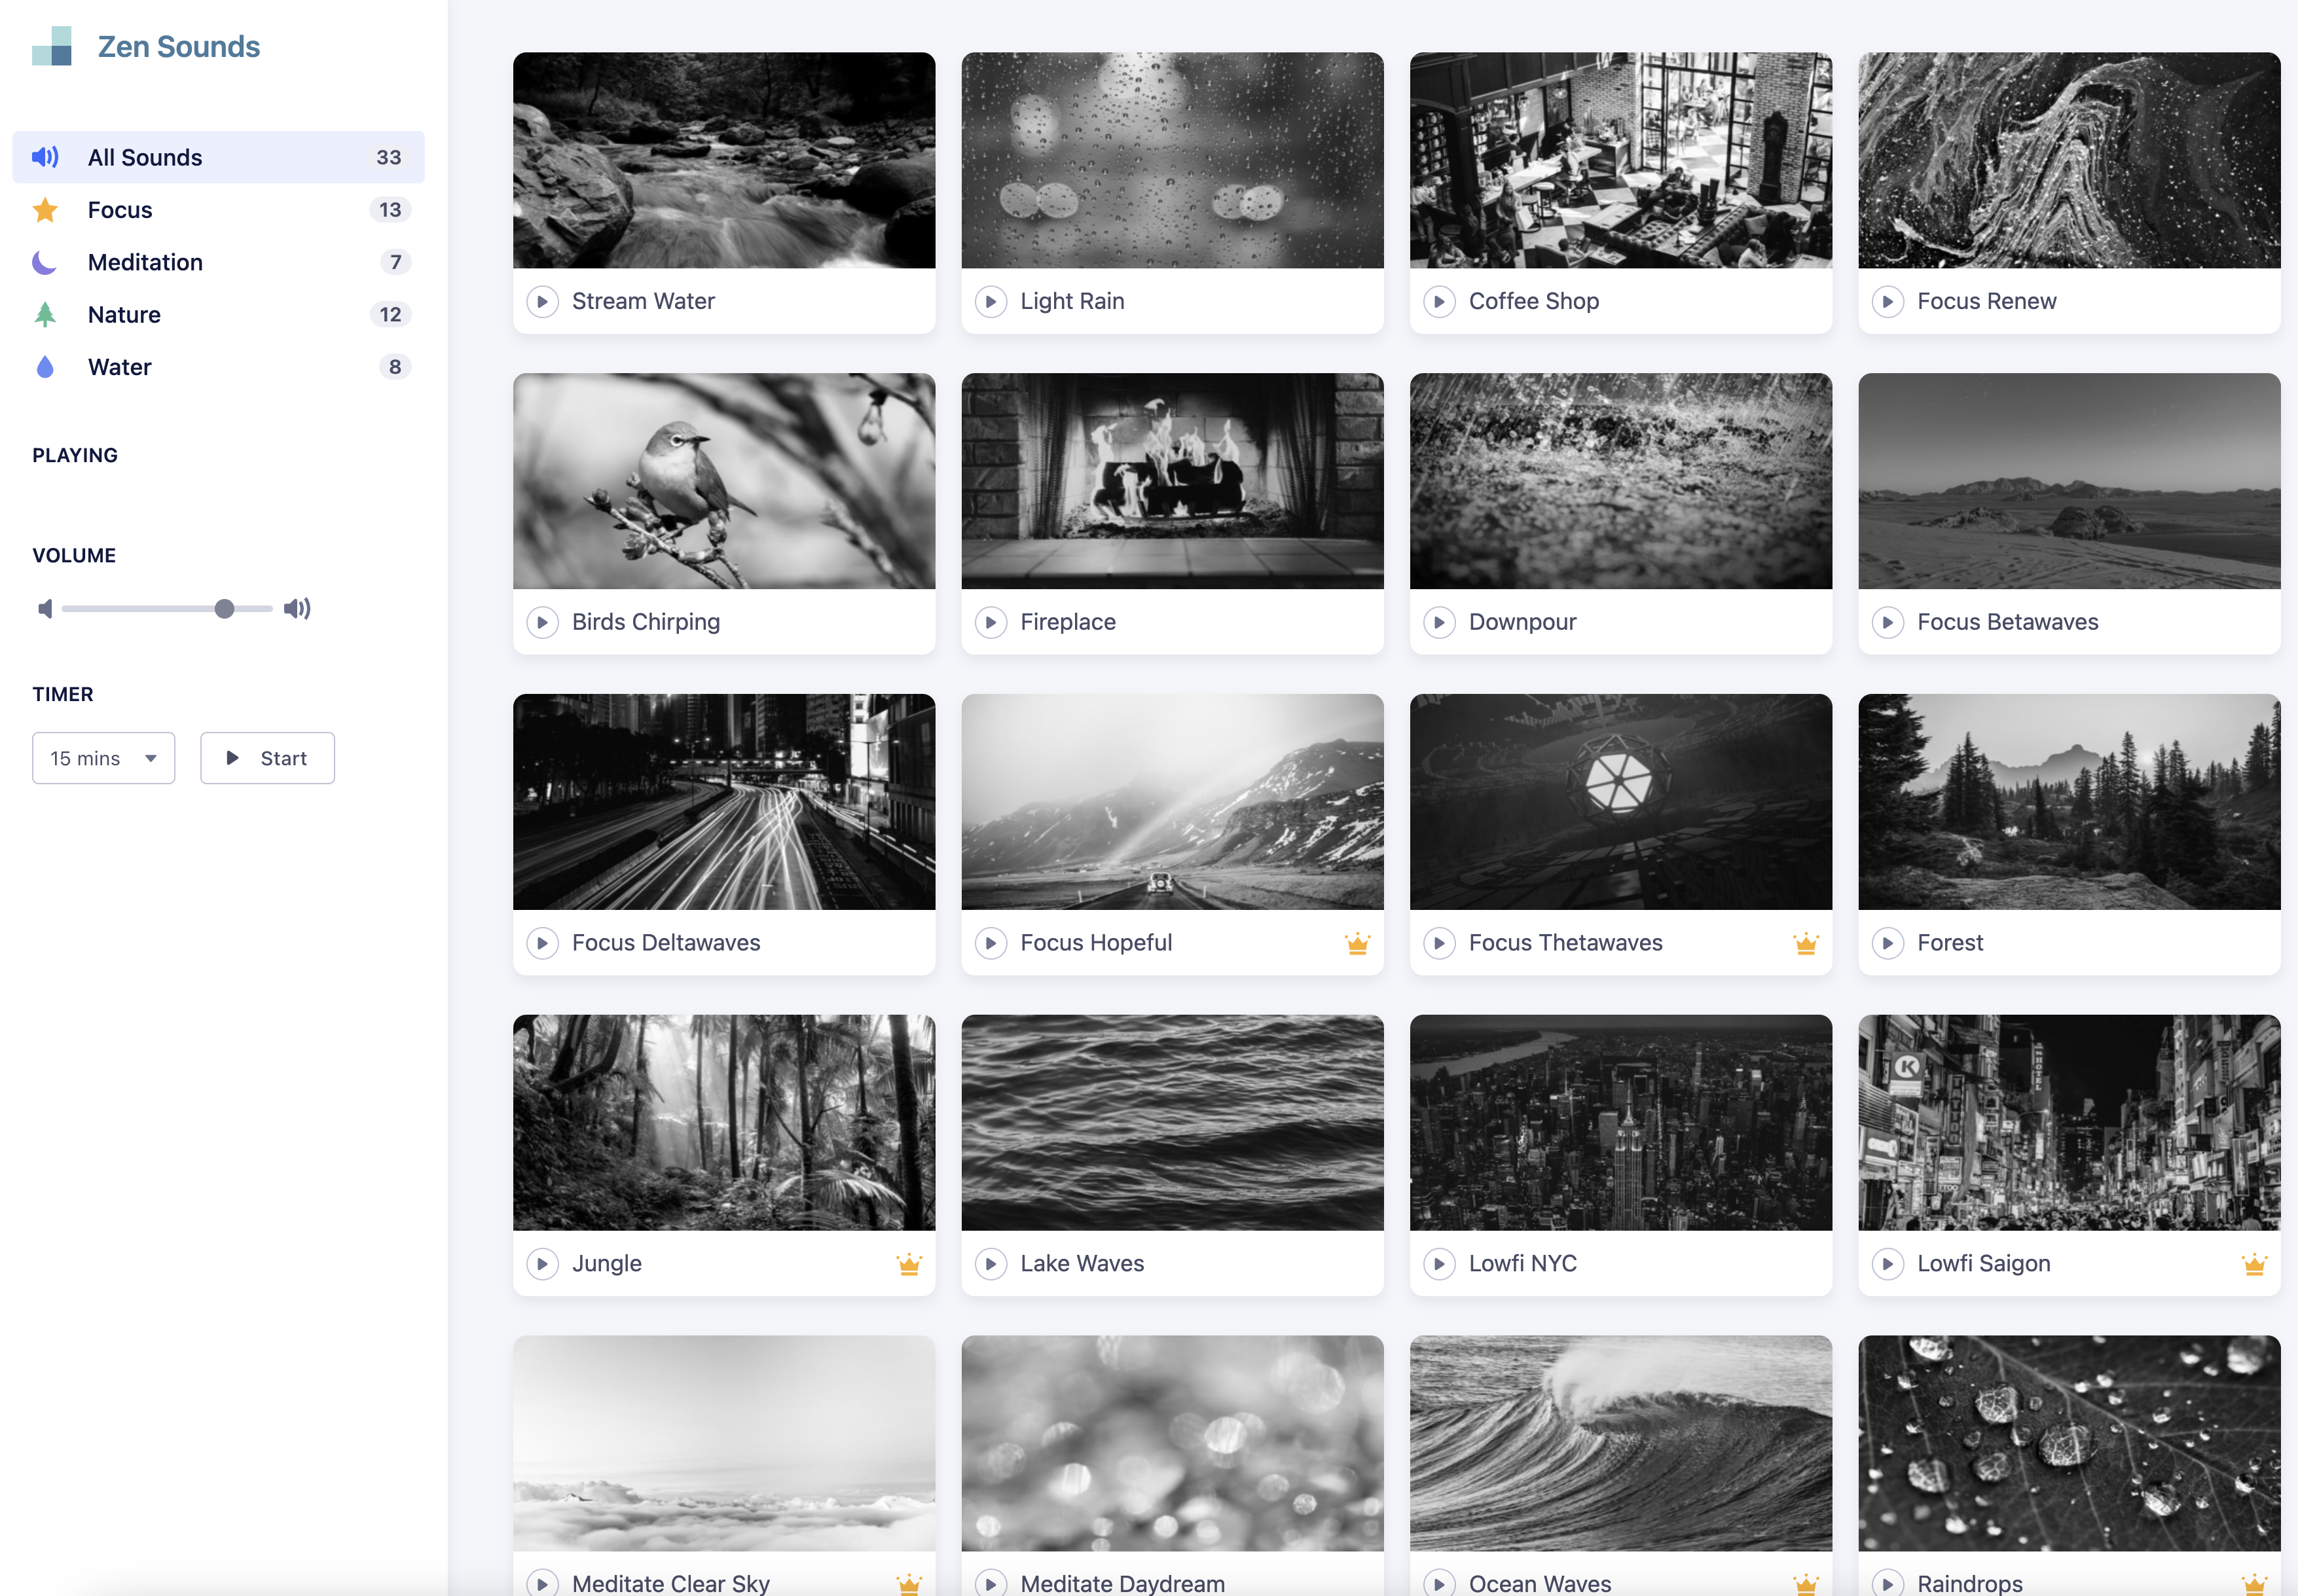Show the Nature sounds category
This screenshot has width=2298, height=1596.
pyautogui.click(x=124, y=315)
